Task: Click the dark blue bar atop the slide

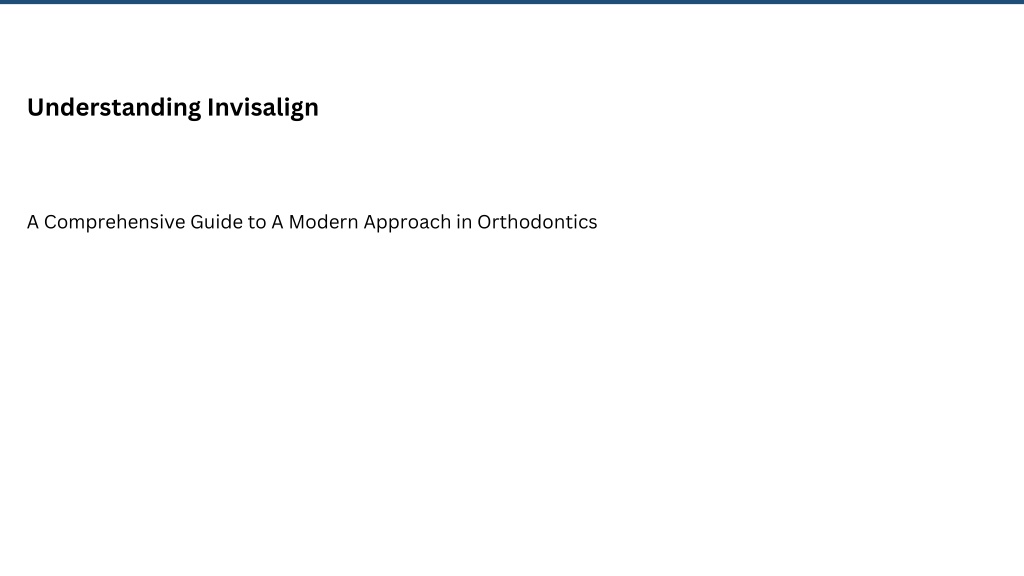Action: [512, 2]
